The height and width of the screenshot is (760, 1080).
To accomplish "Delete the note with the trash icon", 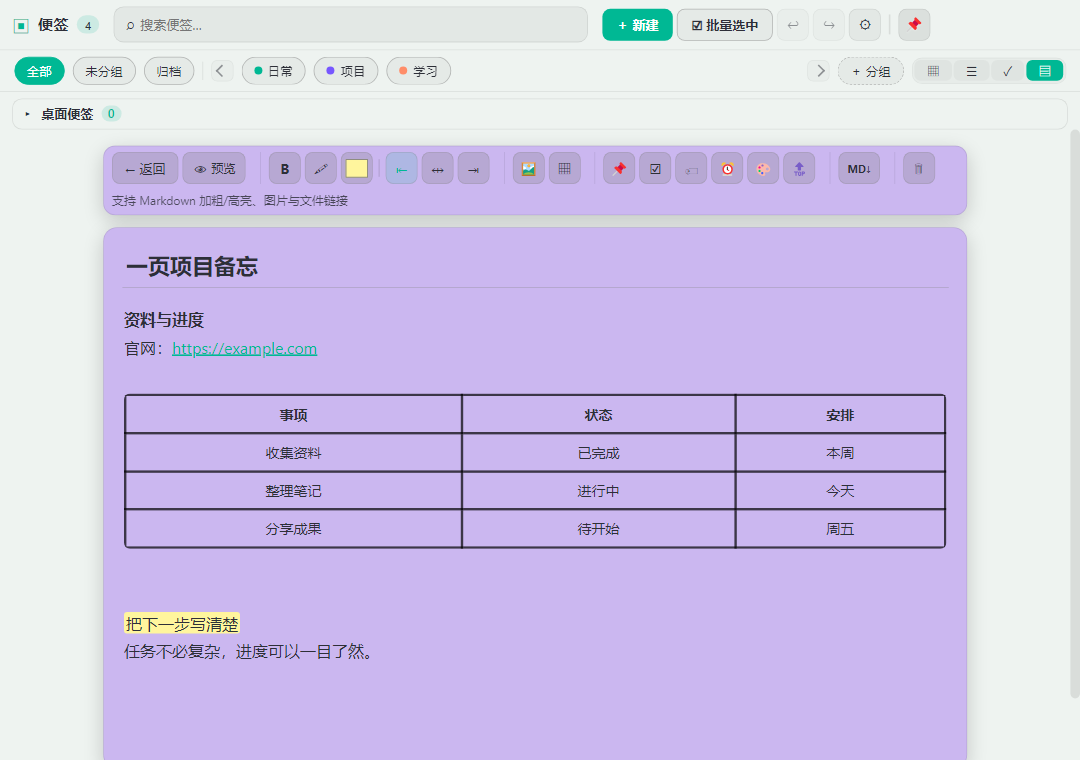I will coord(919,169).
